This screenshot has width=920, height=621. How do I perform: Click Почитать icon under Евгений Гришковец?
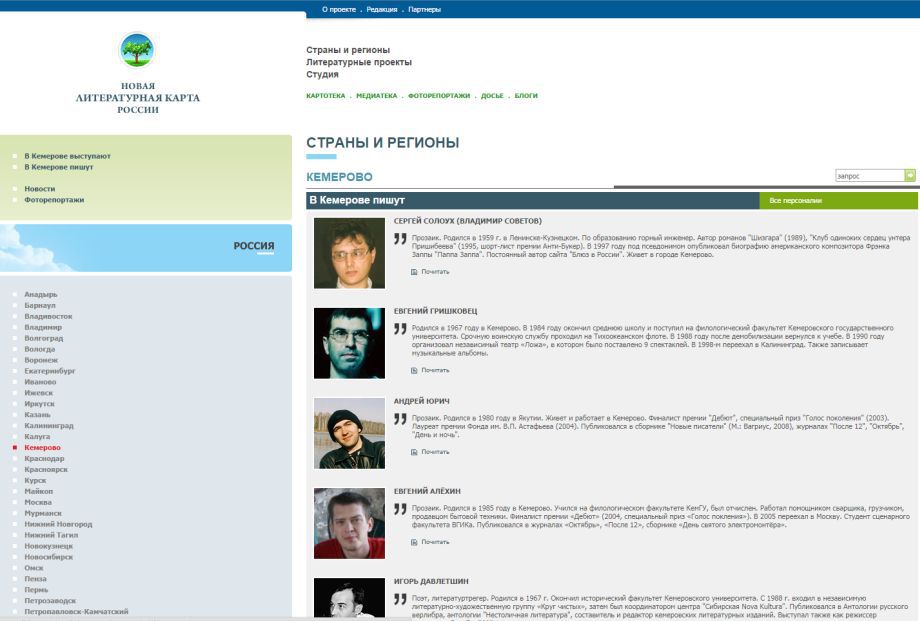414,370
